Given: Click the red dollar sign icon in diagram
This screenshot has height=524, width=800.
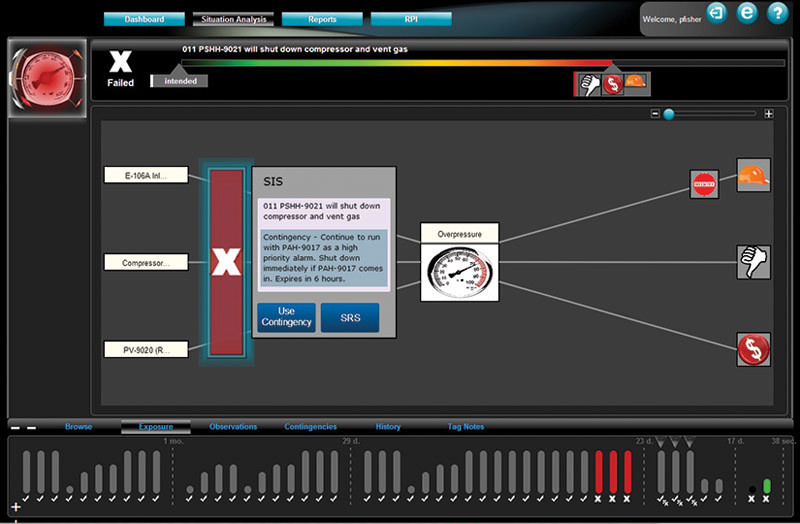Looking at the screenshot, I should [753, 349].
